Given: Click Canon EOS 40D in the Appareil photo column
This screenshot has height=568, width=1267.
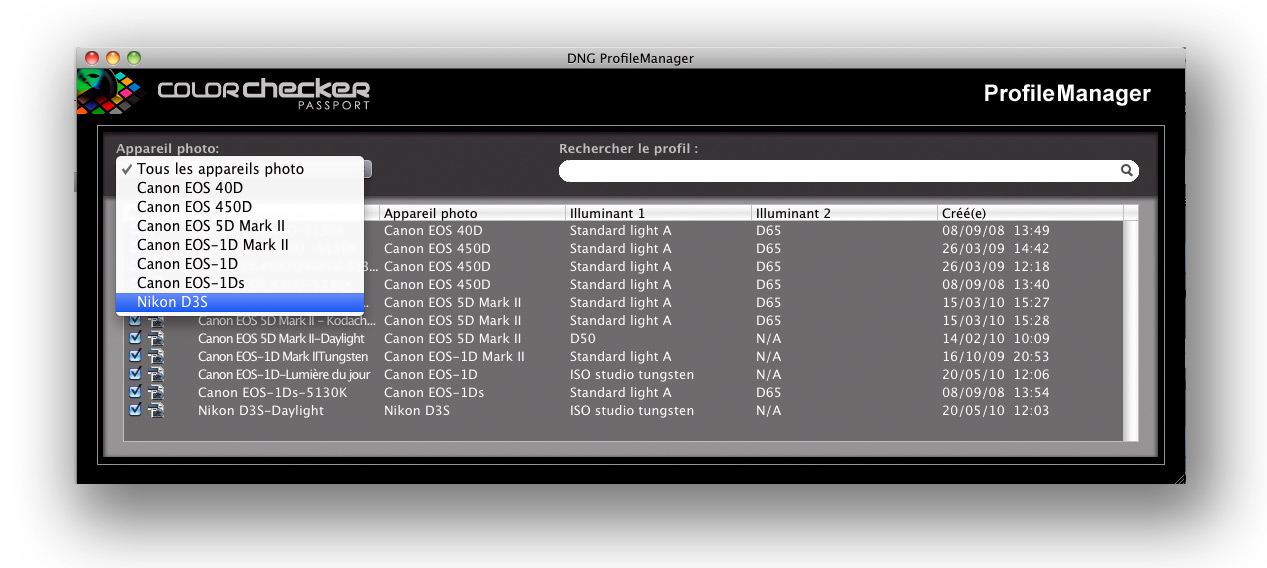Looking at the screenshot, I should (433, 230).
